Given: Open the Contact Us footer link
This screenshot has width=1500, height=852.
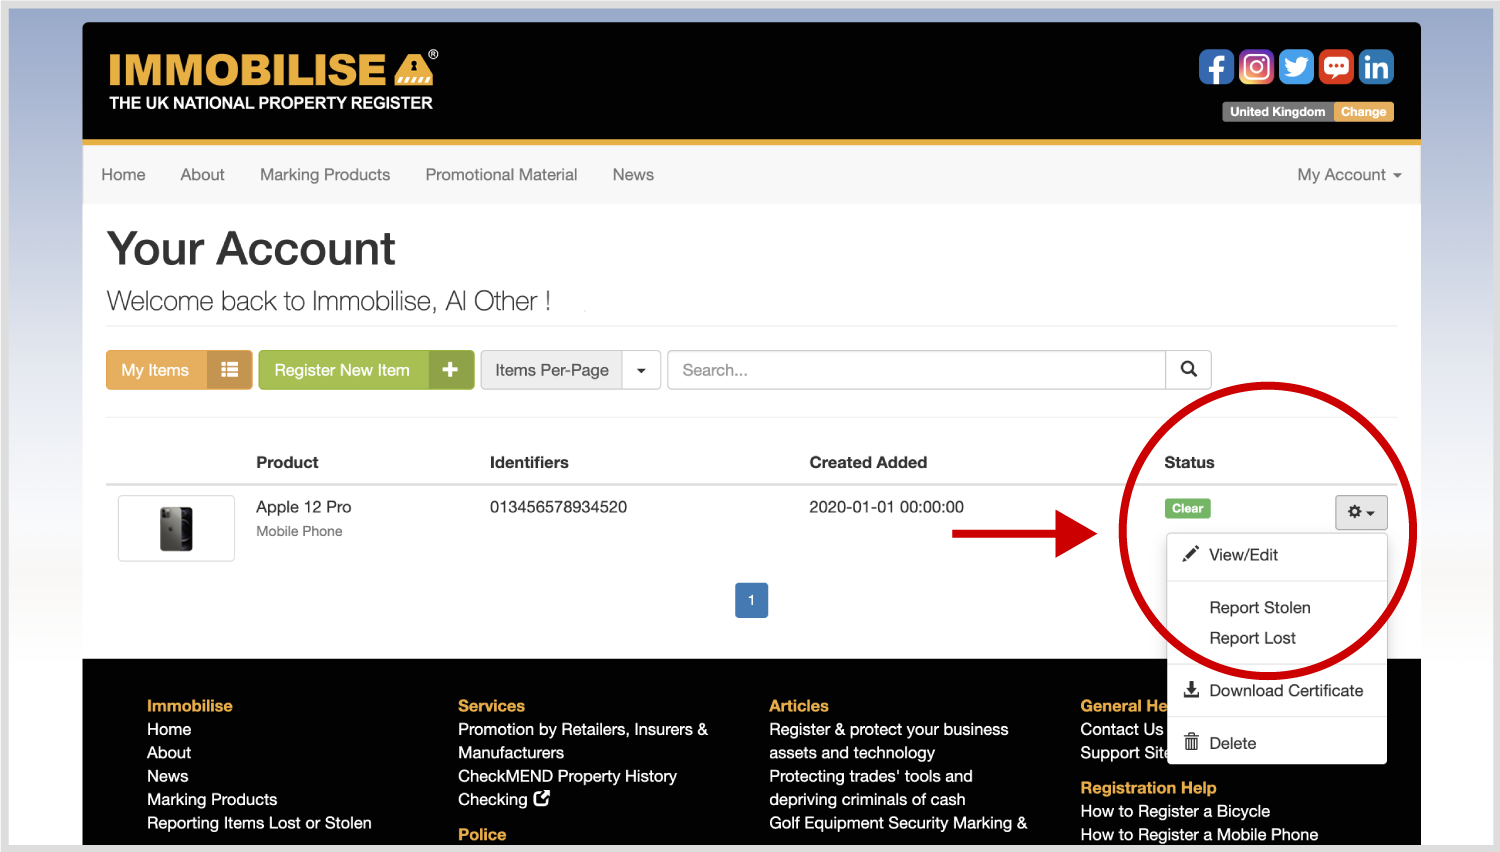Looking at the screenshot, I should pyautogui.click(x=1122, y=729).
